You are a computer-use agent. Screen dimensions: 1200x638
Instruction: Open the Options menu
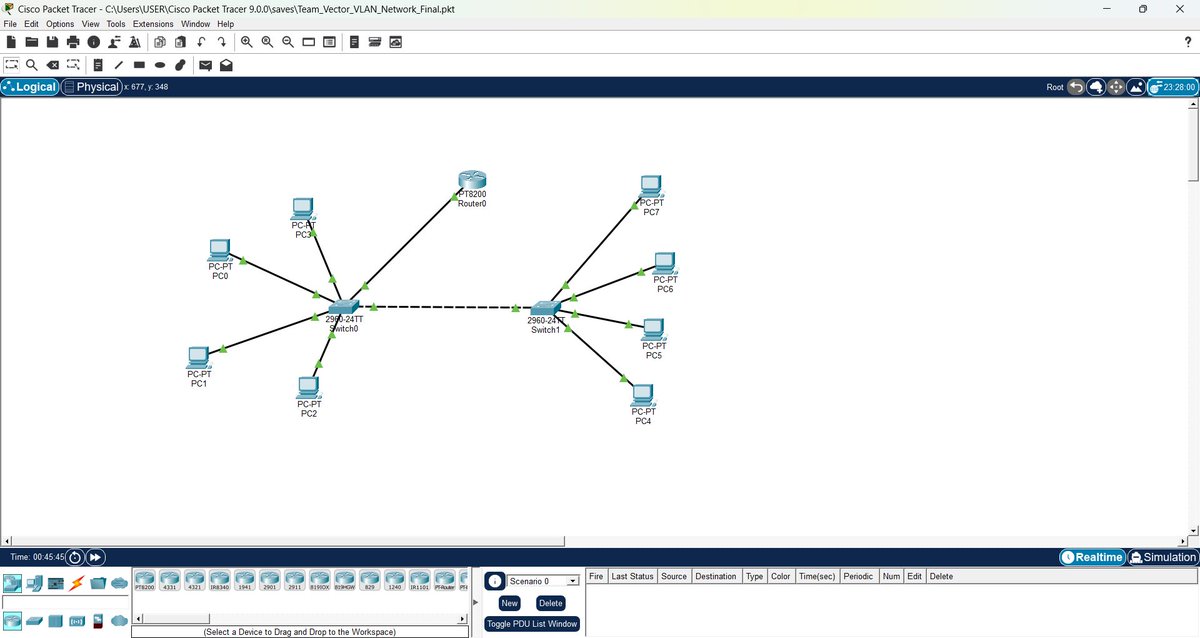point(60,23)
